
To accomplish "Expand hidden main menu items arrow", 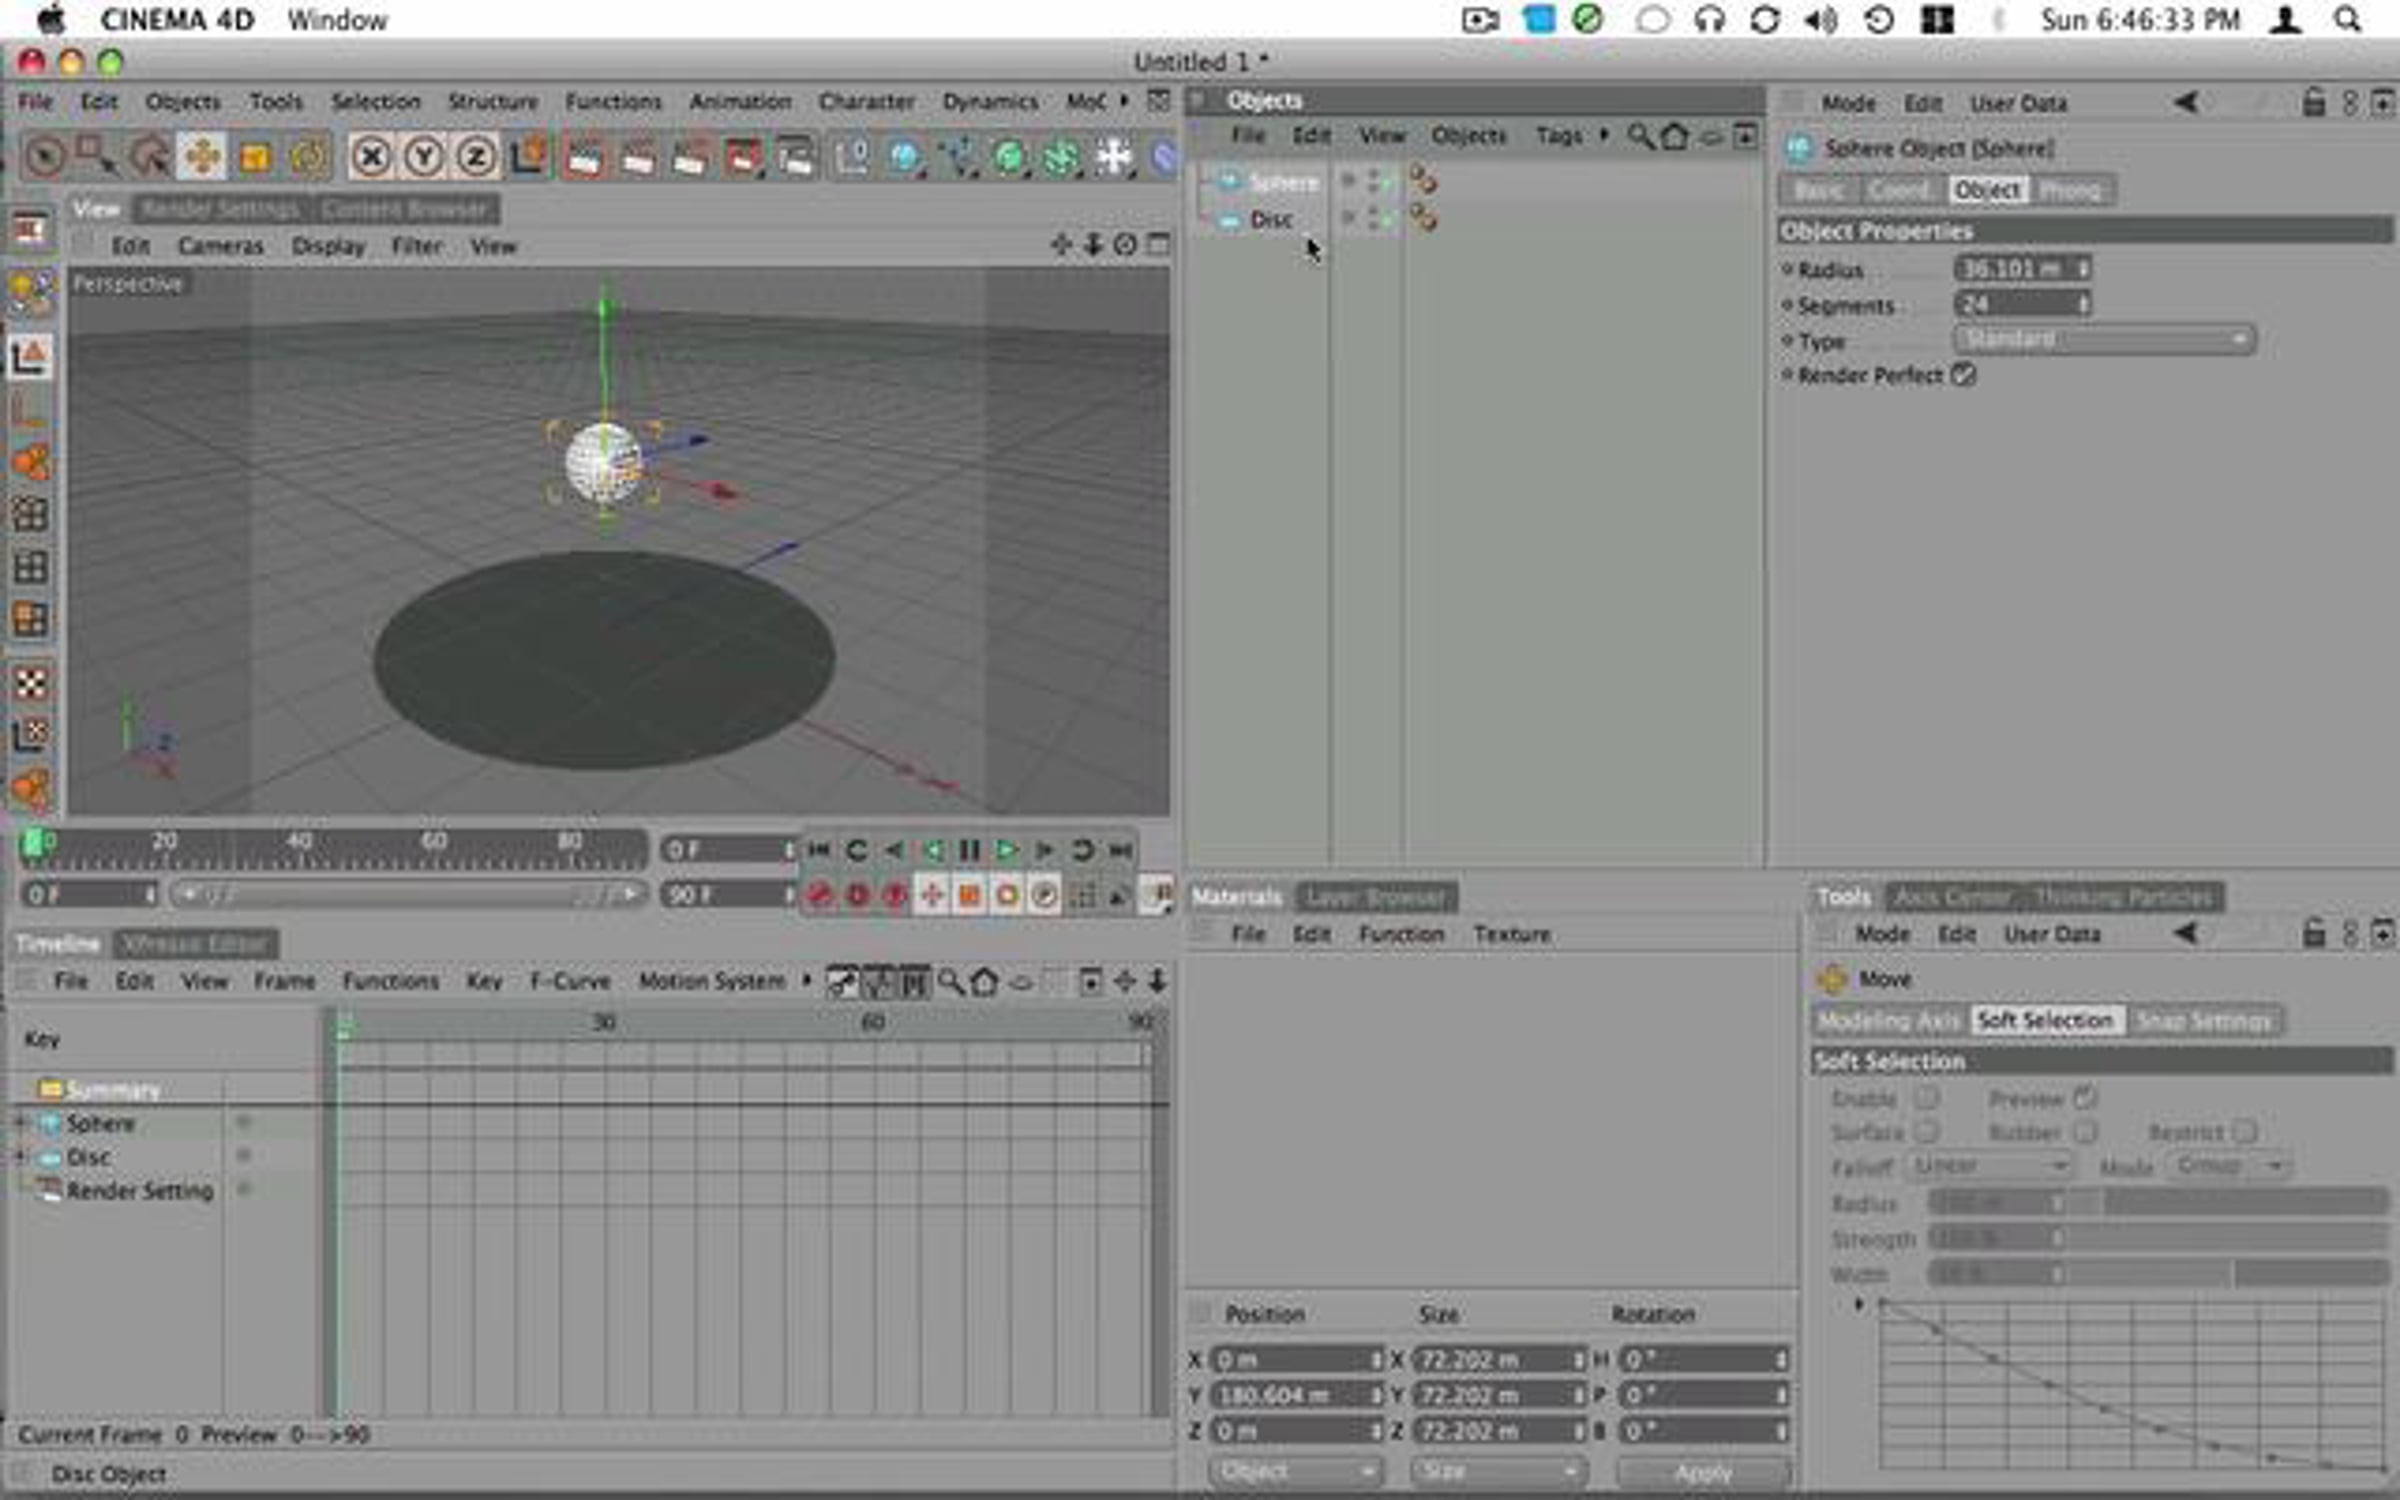I will click(1124, 101).
